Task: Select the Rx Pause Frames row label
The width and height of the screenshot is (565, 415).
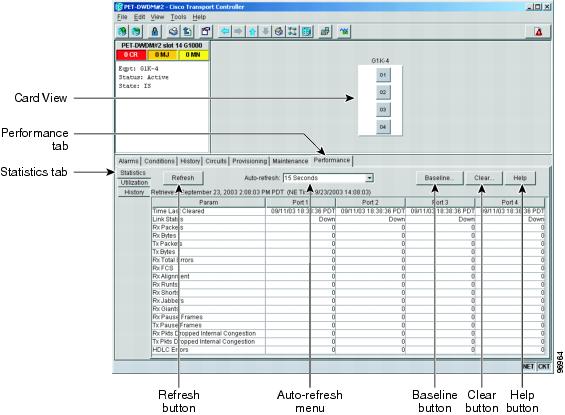Action: click(x=178, y=317)
